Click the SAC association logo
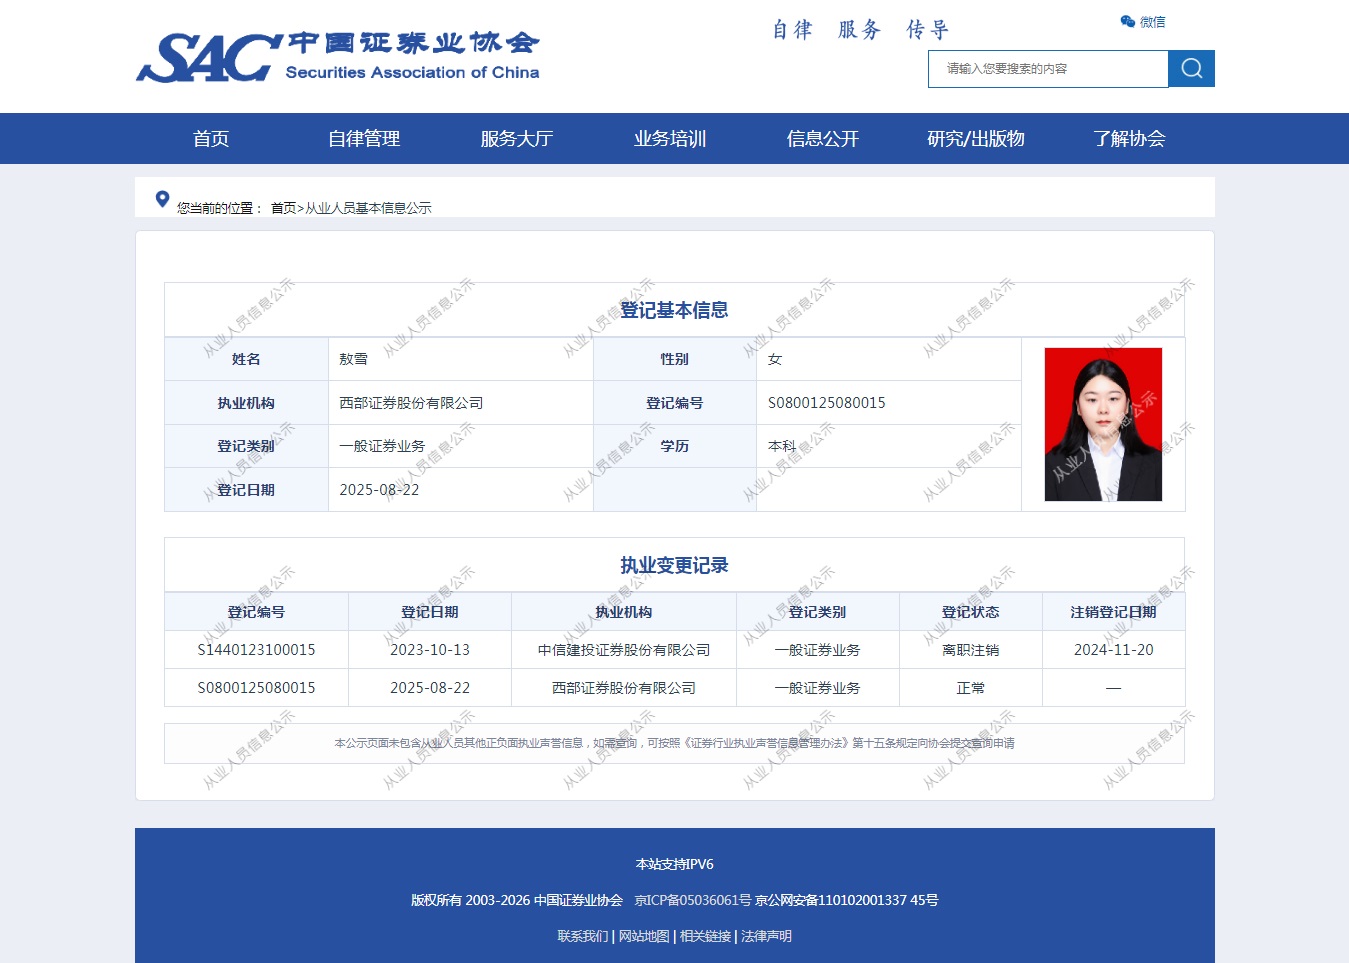Image resolution: width=1349 pixels, height=963 pixels. click(x=338, y=57)
